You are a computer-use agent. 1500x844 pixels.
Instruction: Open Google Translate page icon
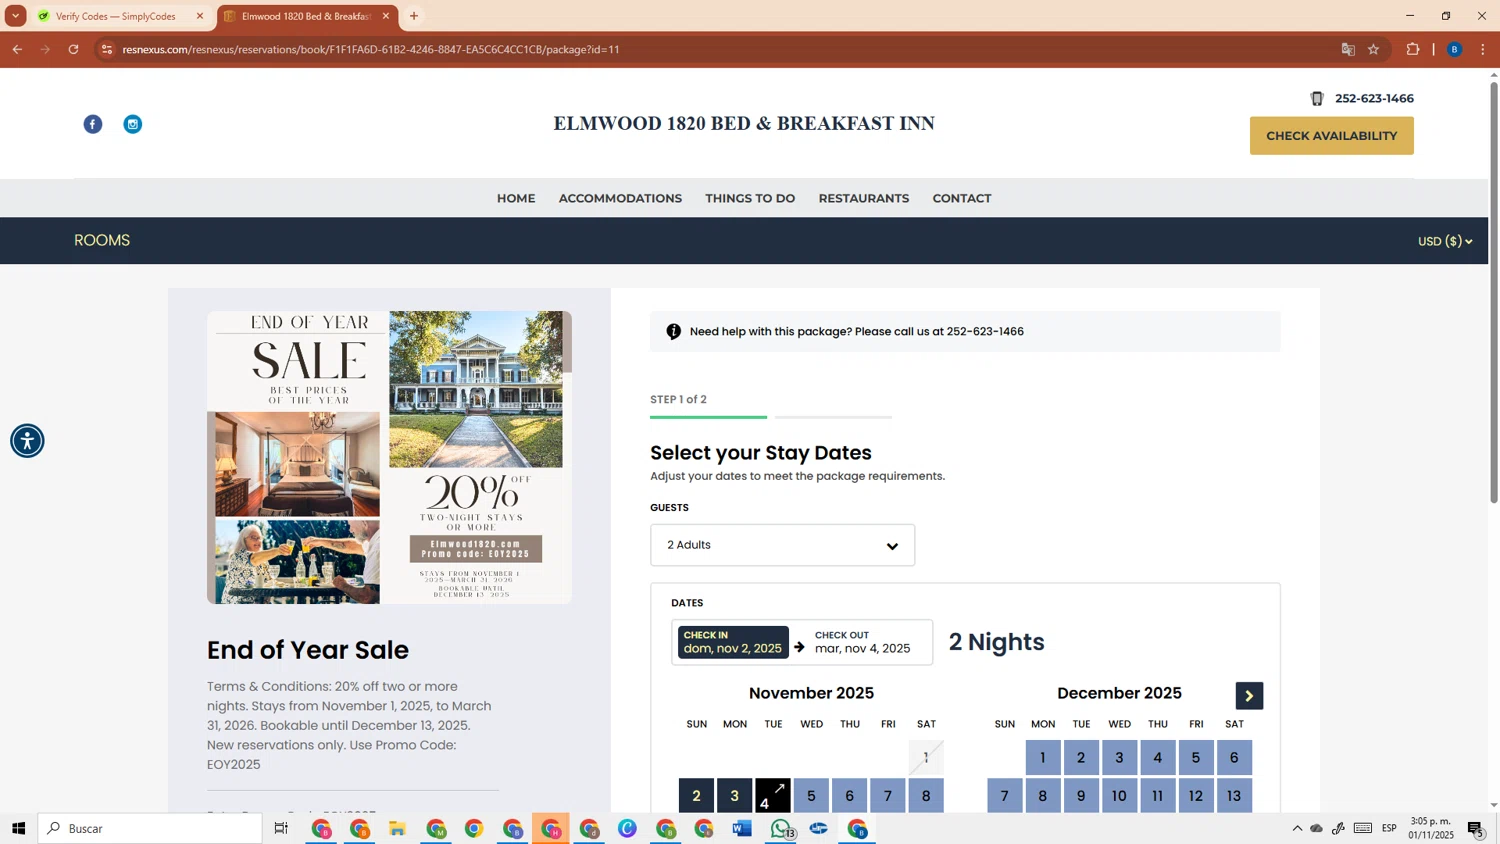point(1348,49)
